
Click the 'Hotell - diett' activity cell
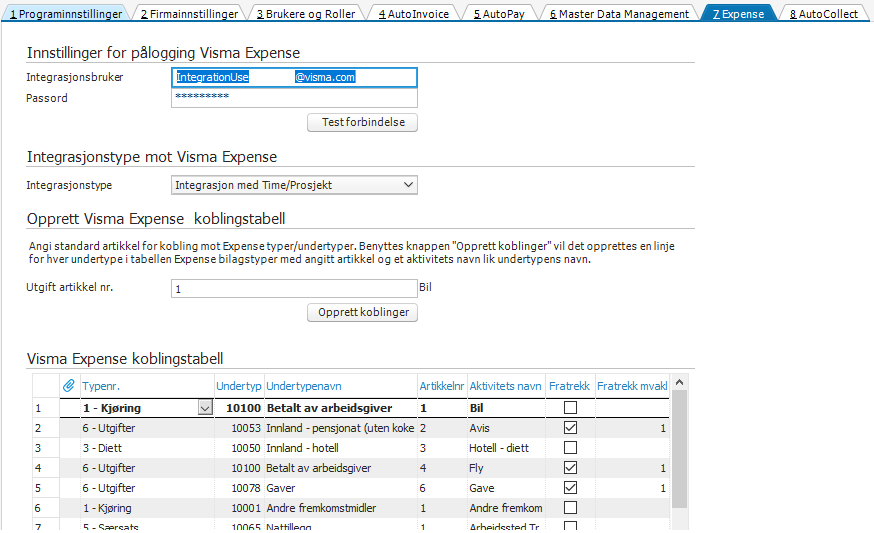[506, 448]
